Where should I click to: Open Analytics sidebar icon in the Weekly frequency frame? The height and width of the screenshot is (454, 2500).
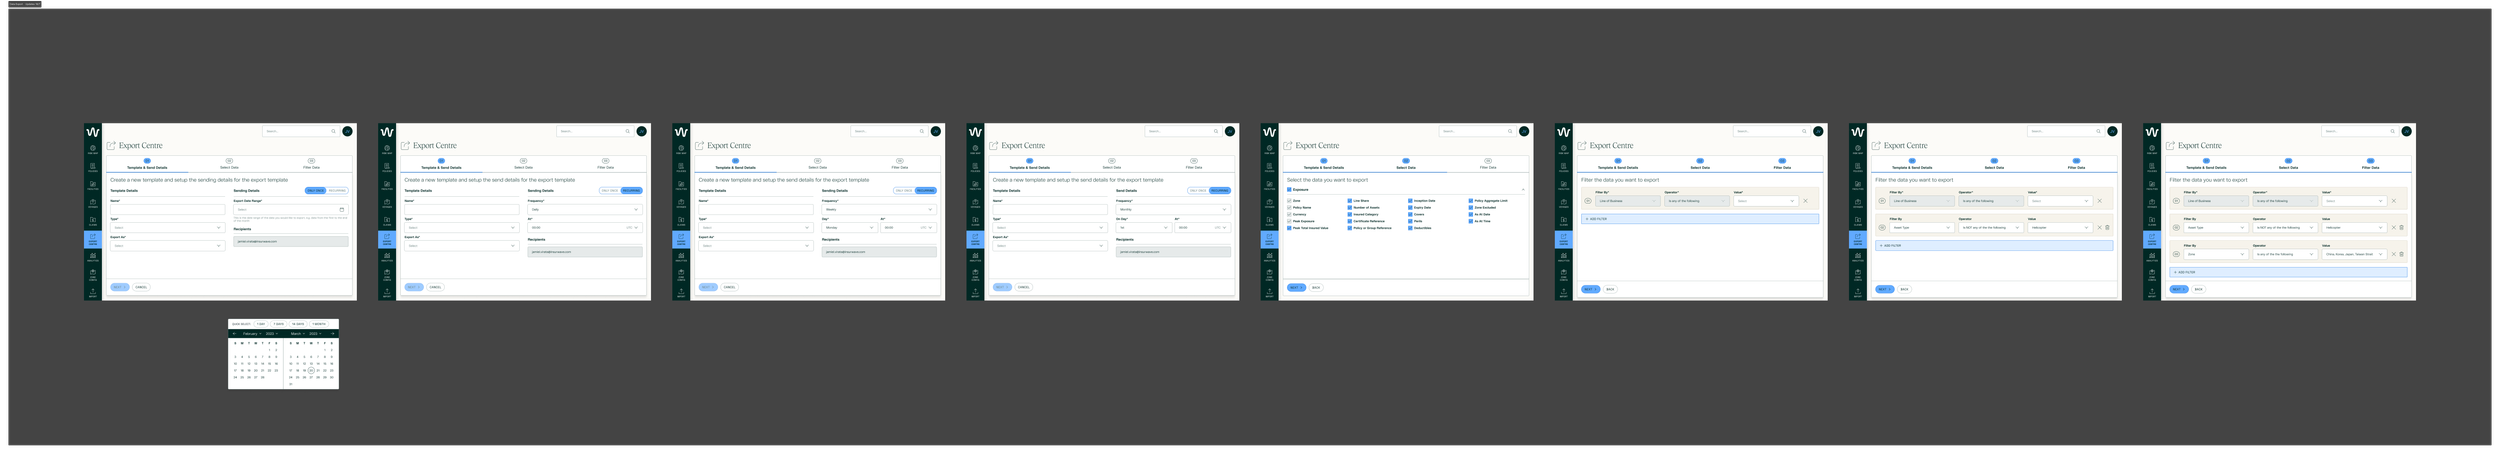pyautogui.click(x=681, y=257)
